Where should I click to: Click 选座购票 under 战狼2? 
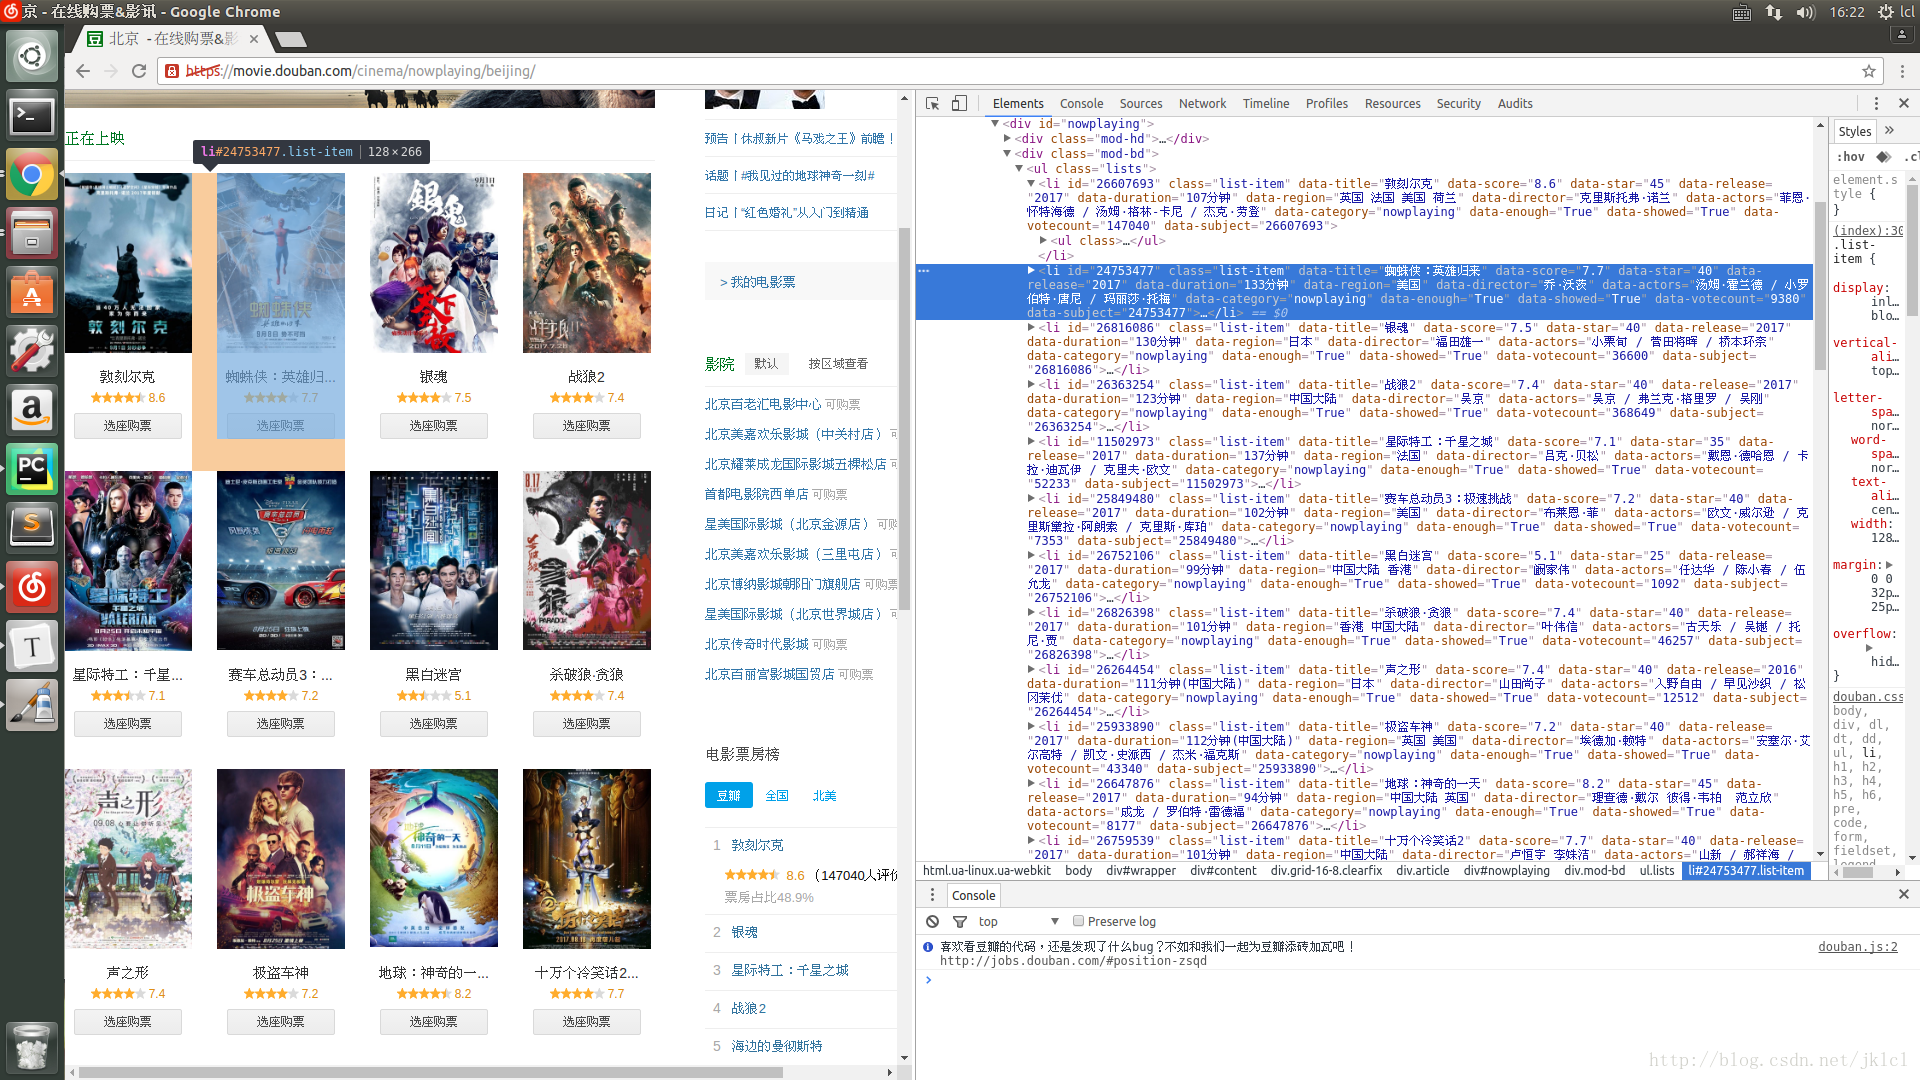(587, 425)
